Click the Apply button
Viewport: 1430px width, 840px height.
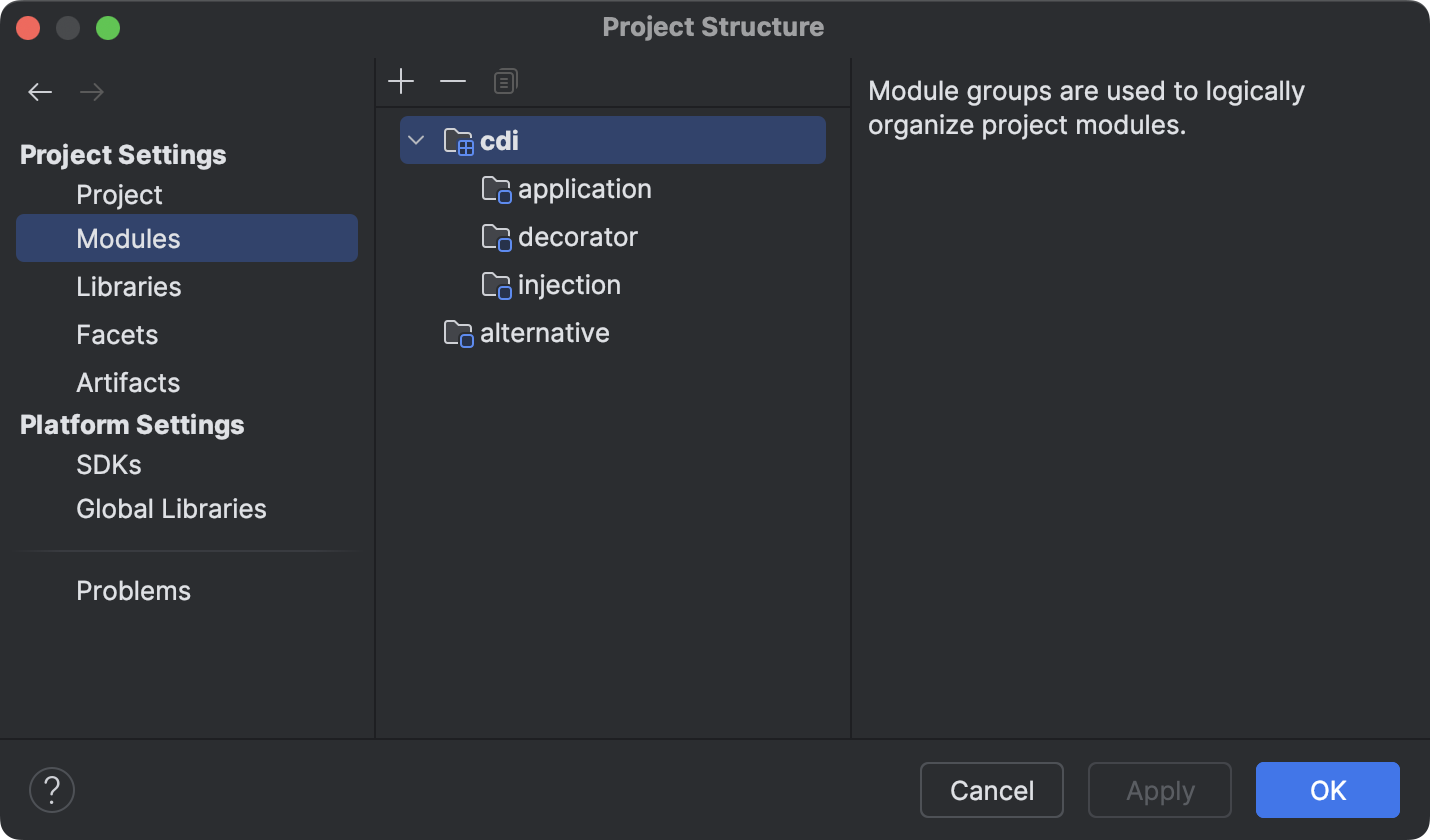(x=1159, y=790)
